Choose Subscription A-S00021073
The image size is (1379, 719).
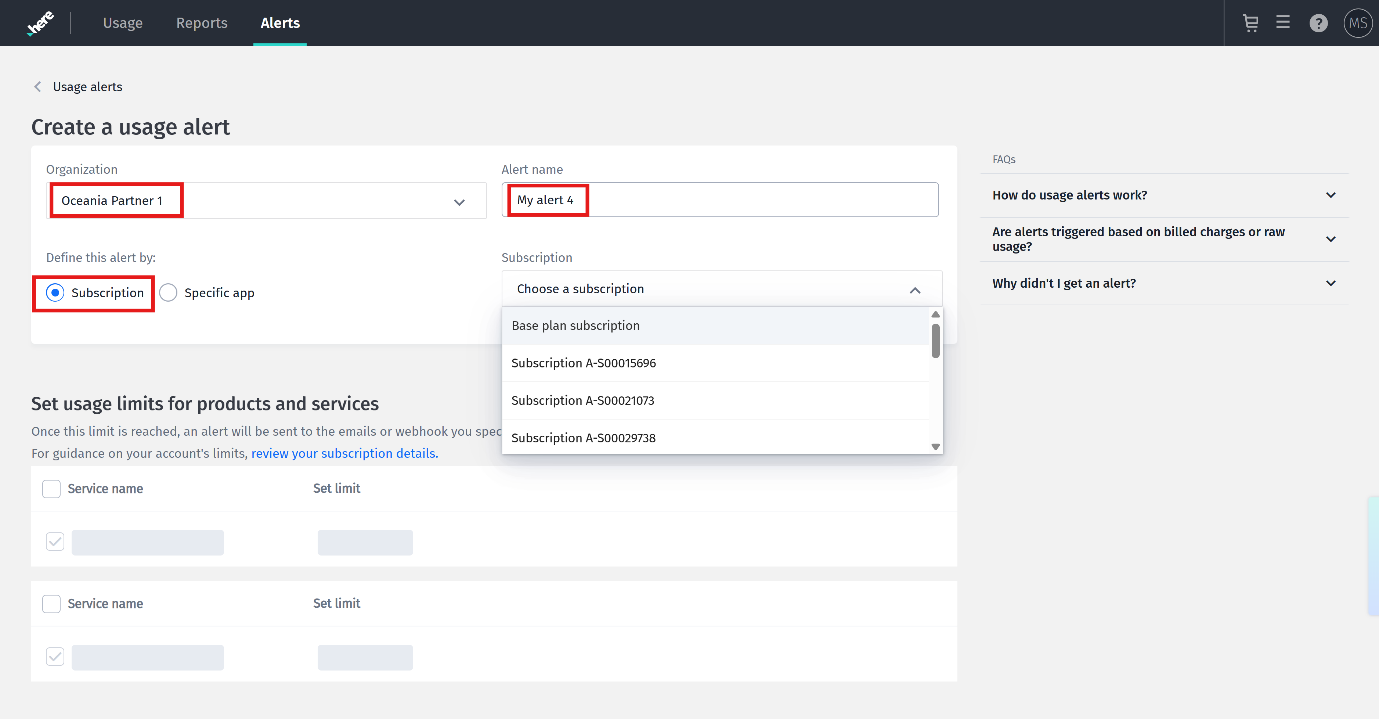(716, 400)
